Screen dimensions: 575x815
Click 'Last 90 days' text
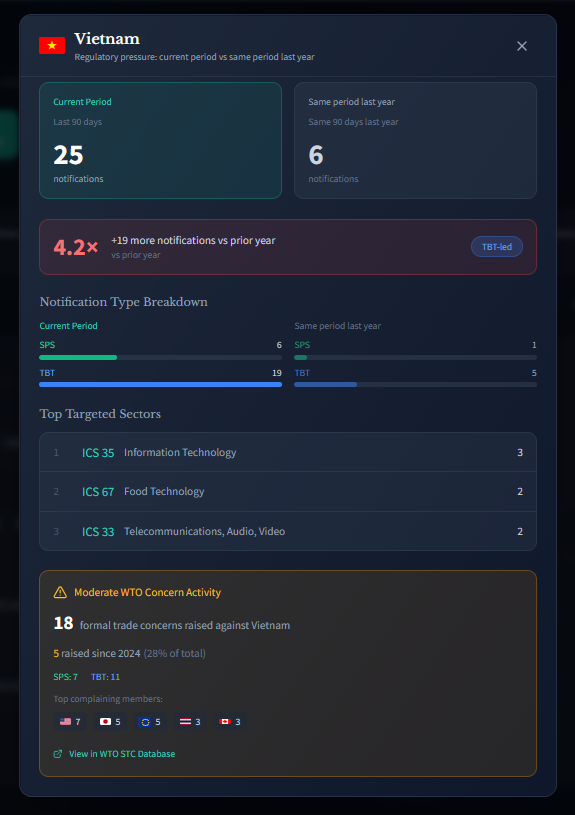[77, 122]
